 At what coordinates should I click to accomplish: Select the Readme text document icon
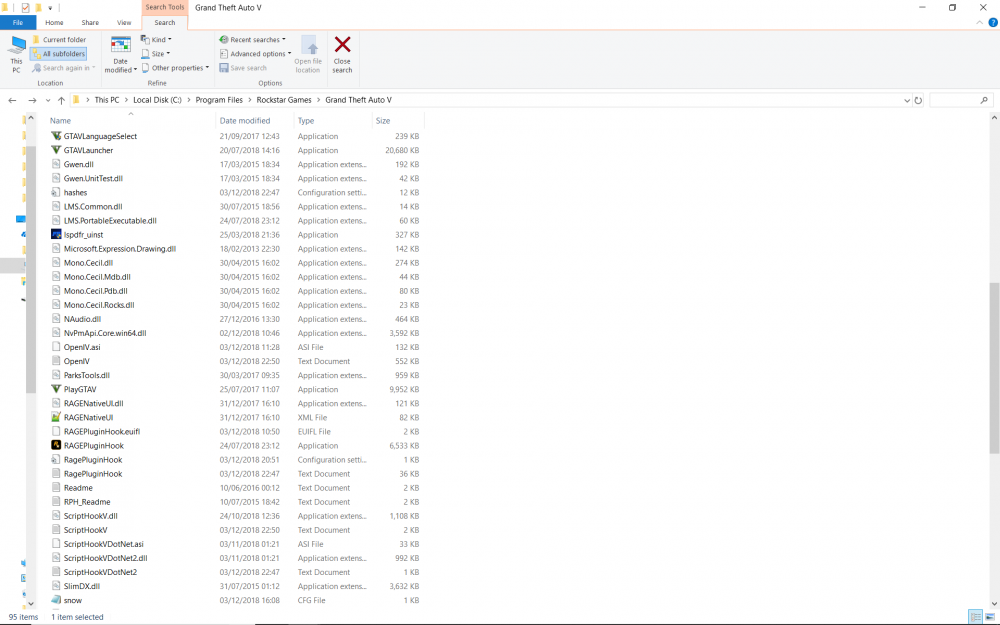click(x=56, y=487)
